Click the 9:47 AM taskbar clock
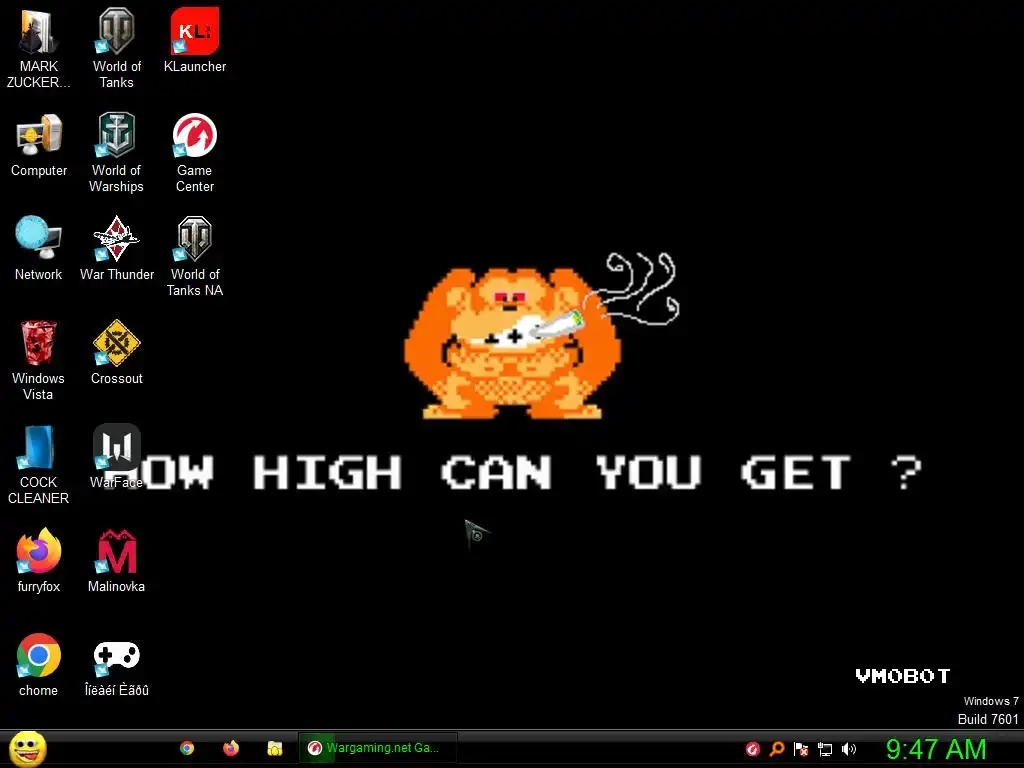The width and height of the screenshot is (1024, 768). [x=936, y=749]
